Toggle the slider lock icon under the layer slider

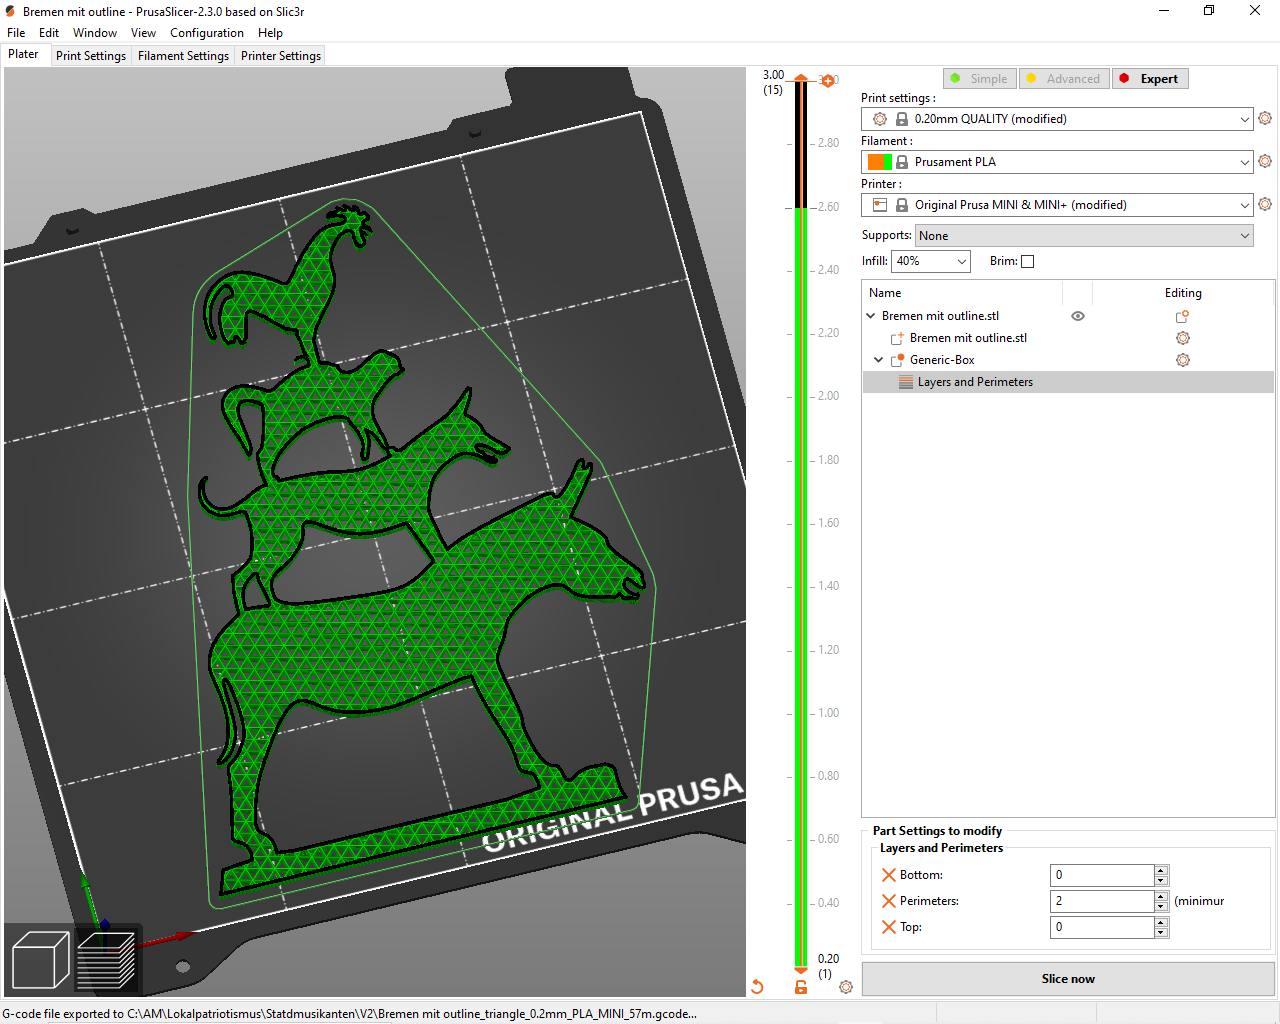coord(801,987)
